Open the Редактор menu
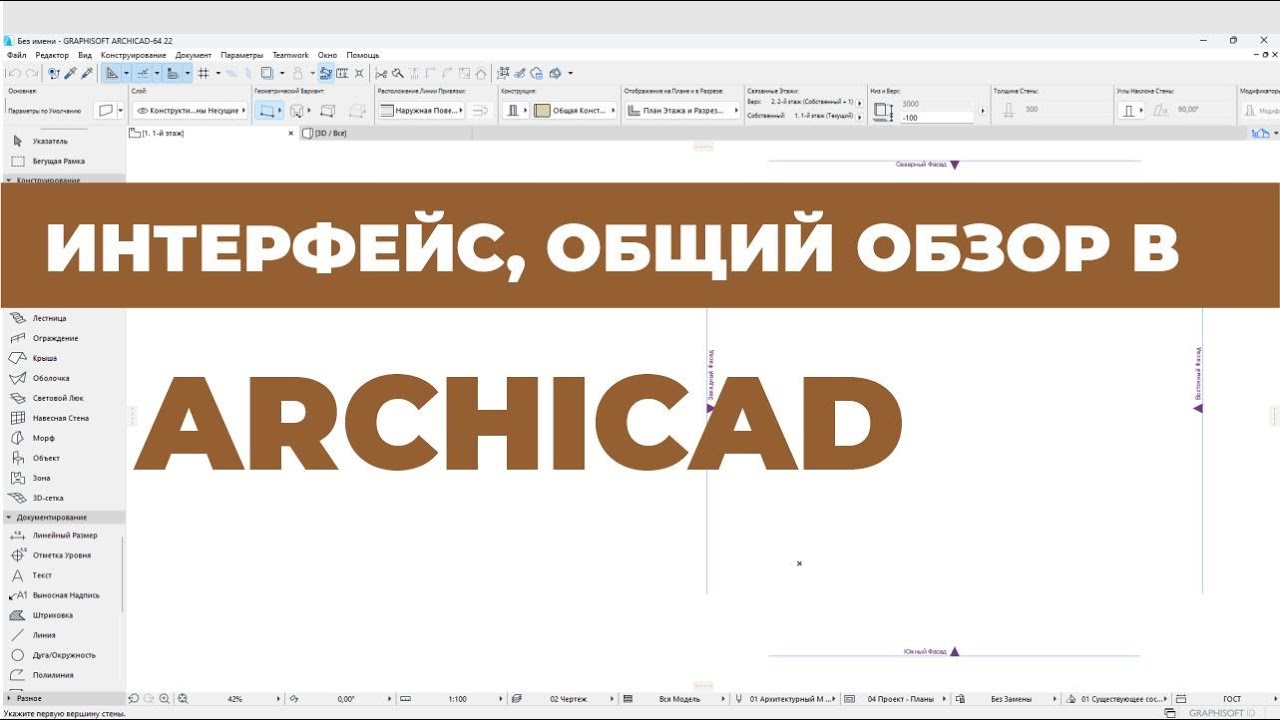Viewport: 1280px width, 720px height. (52, 55)
